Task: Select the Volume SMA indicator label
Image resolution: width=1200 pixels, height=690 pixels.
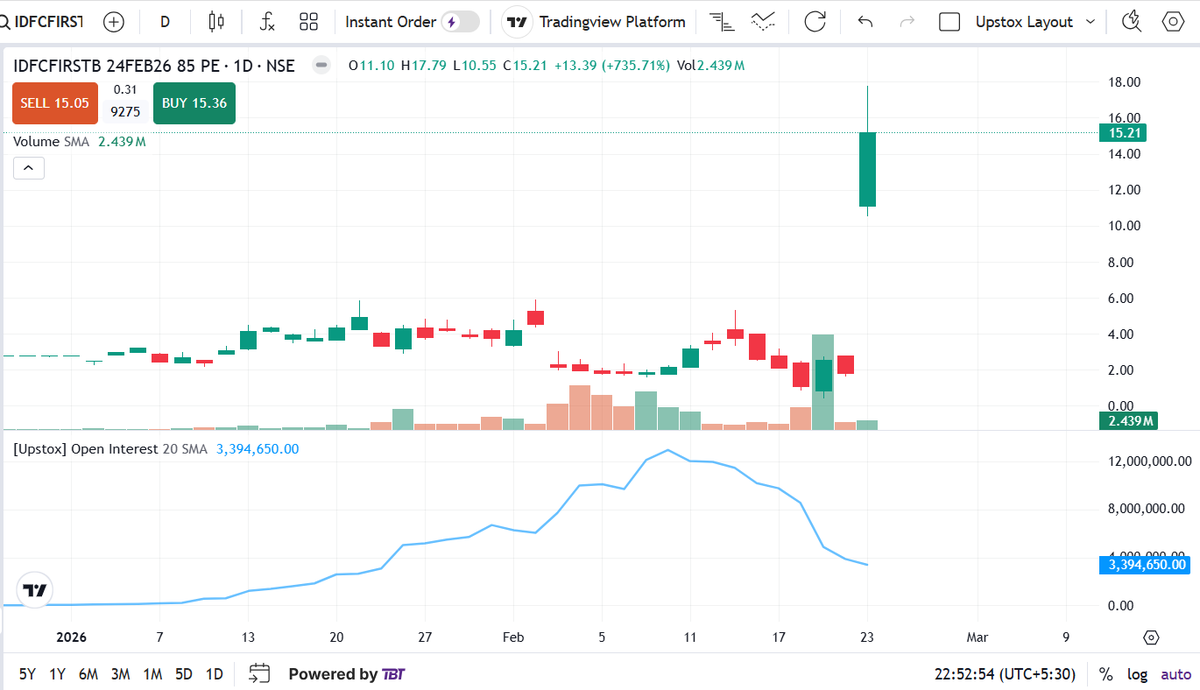Action: (49, 142)
